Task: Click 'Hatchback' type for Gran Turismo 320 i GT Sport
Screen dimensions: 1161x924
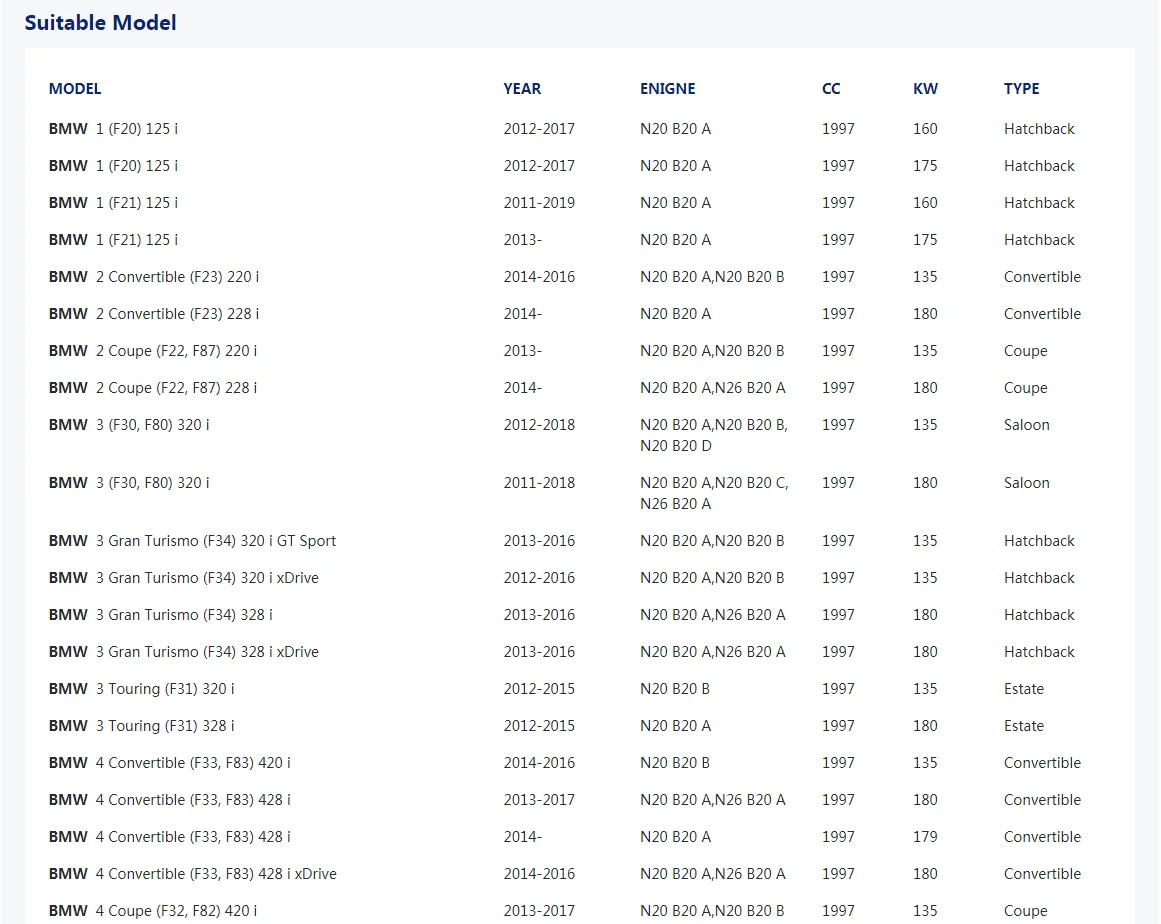Action: point(1039,541)
